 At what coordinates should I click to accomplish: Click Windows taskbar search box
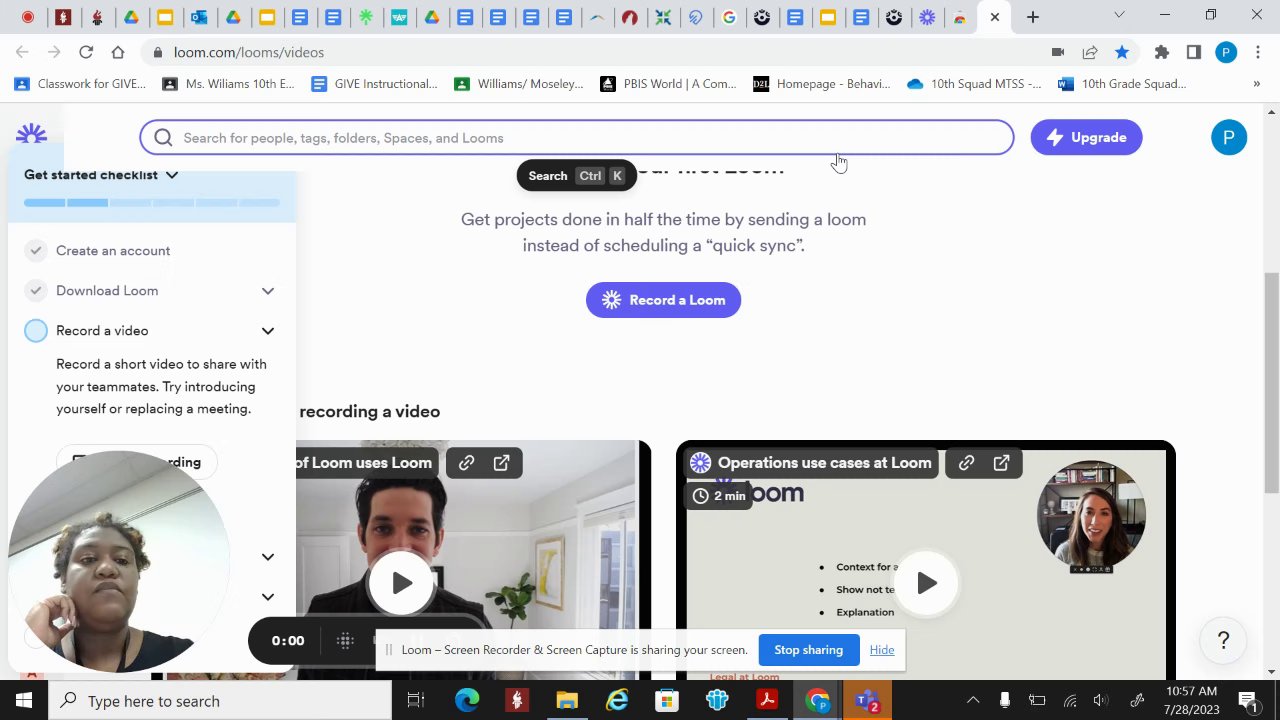click(220, 701)
